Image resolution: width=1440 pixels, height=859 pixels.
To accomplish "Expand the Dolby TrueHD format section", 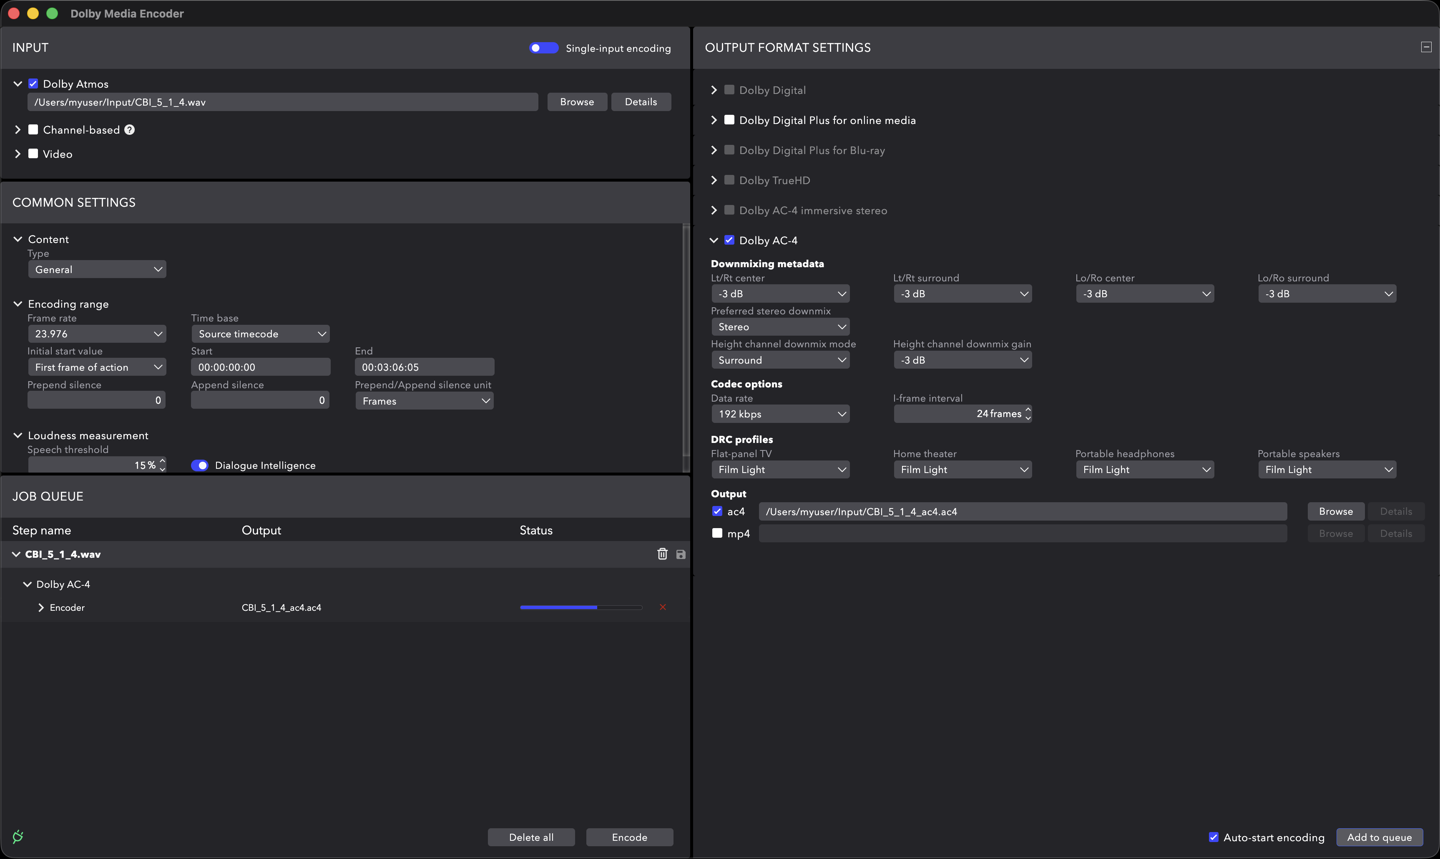I will pyautogui.click(x=714, y=180).
